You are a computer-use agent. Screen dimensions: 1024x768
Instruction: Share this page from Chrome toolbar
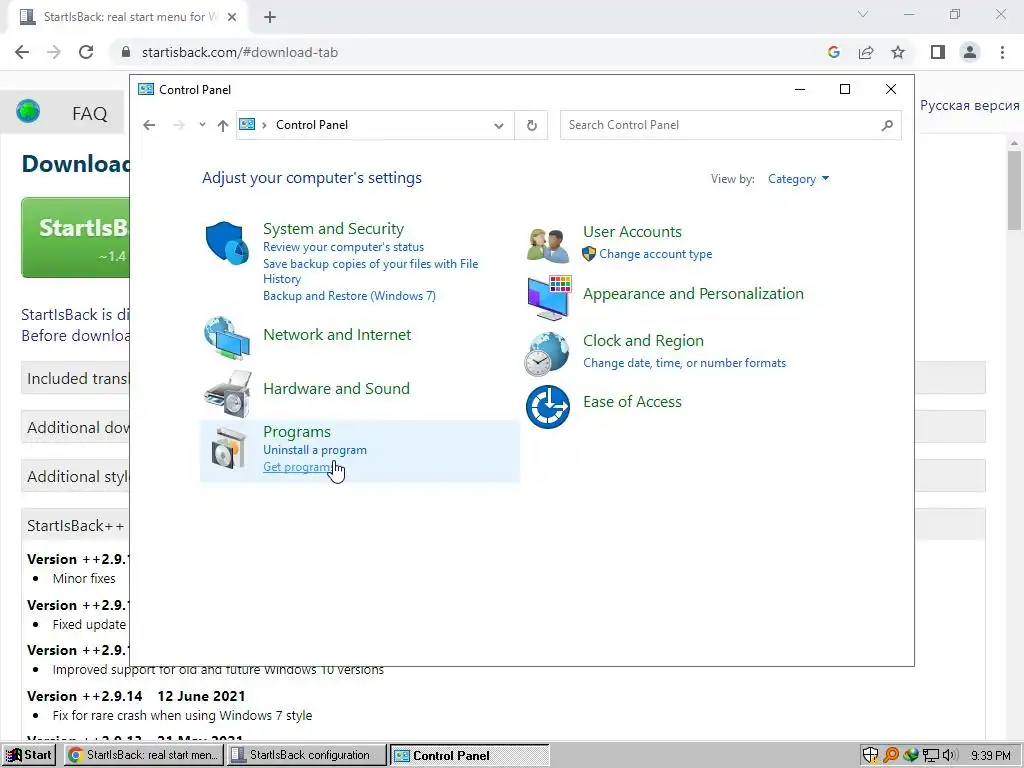click(x=866, y=52)
